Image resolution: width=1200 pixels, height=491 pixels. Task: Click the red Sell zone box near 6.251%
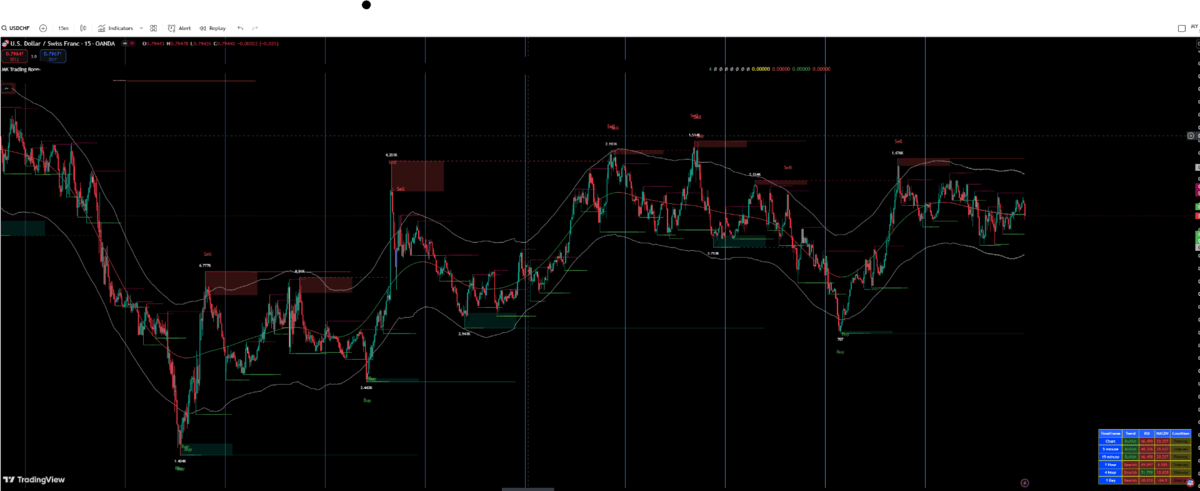[417, 176]
